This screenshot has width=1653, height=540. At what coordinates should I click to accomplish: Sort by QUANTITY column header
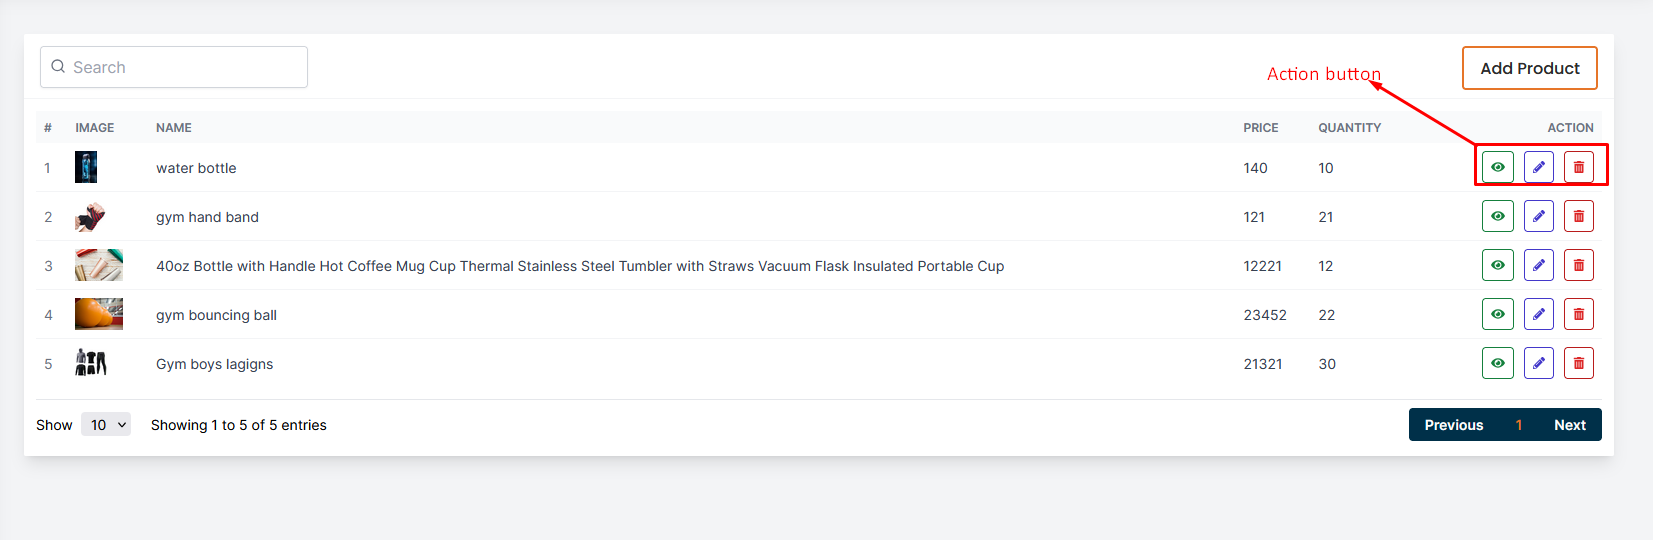click(1349, 128)
